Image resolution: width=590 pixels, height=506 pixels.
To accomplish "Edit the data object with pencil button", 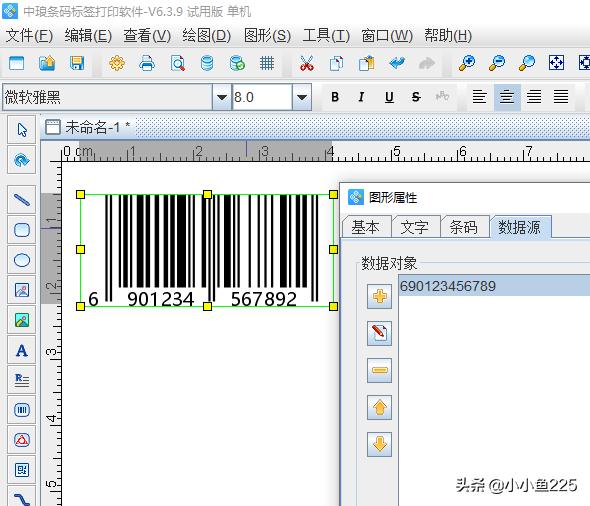I will click(379, 333).
